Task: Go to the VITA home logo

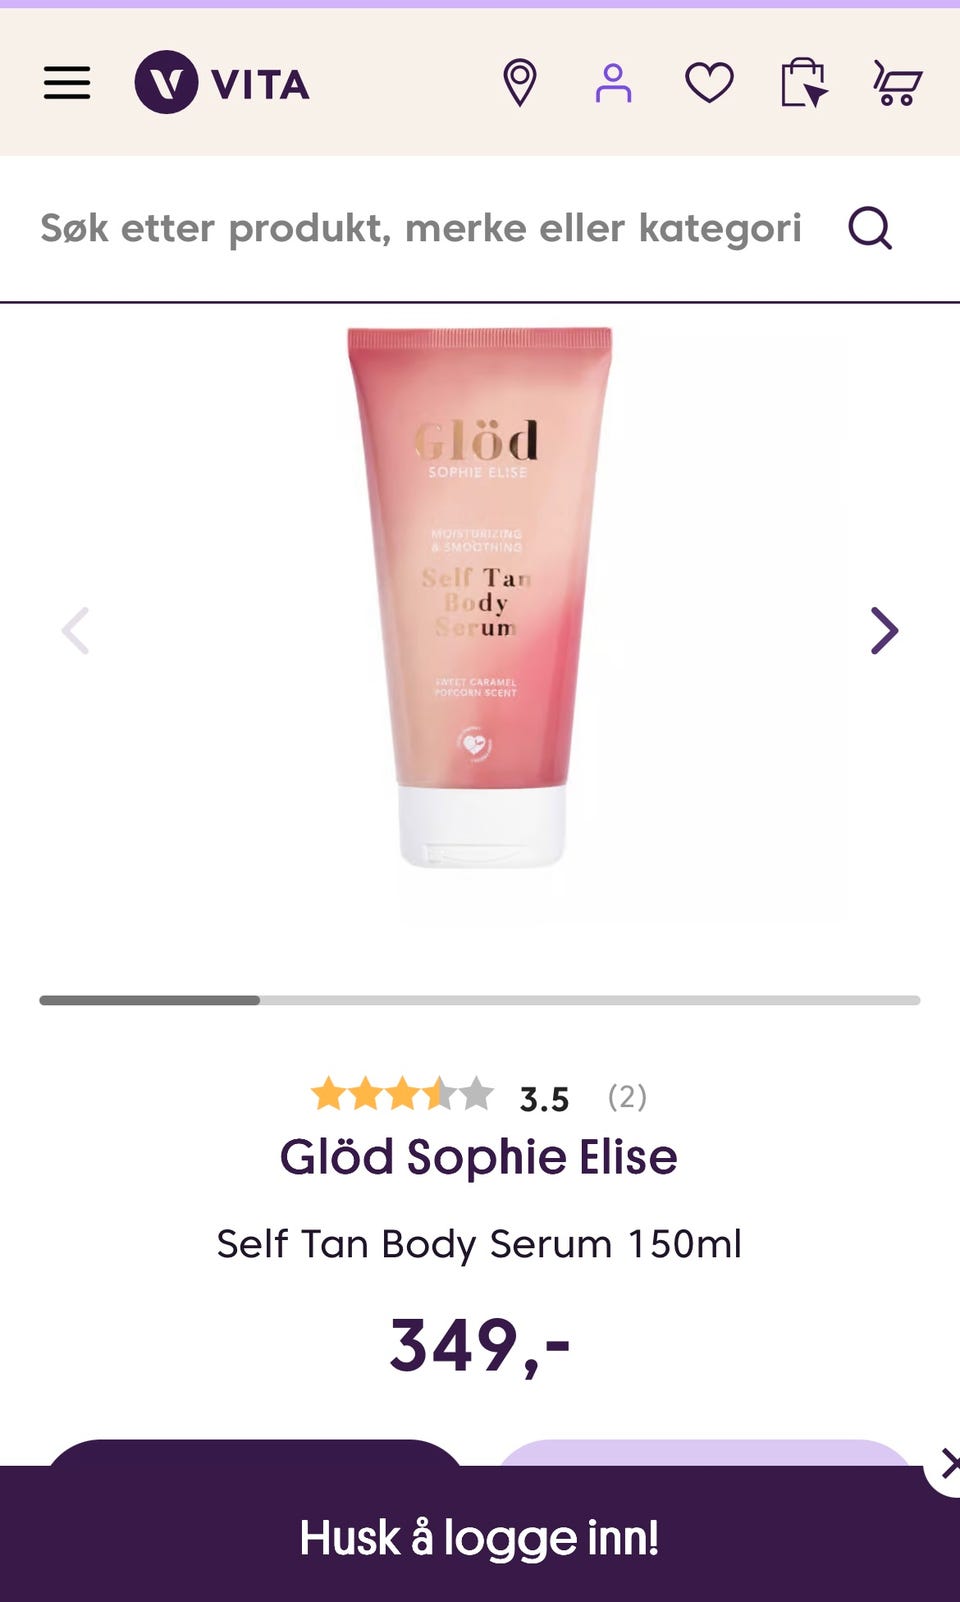Action: tap(222, 82)
